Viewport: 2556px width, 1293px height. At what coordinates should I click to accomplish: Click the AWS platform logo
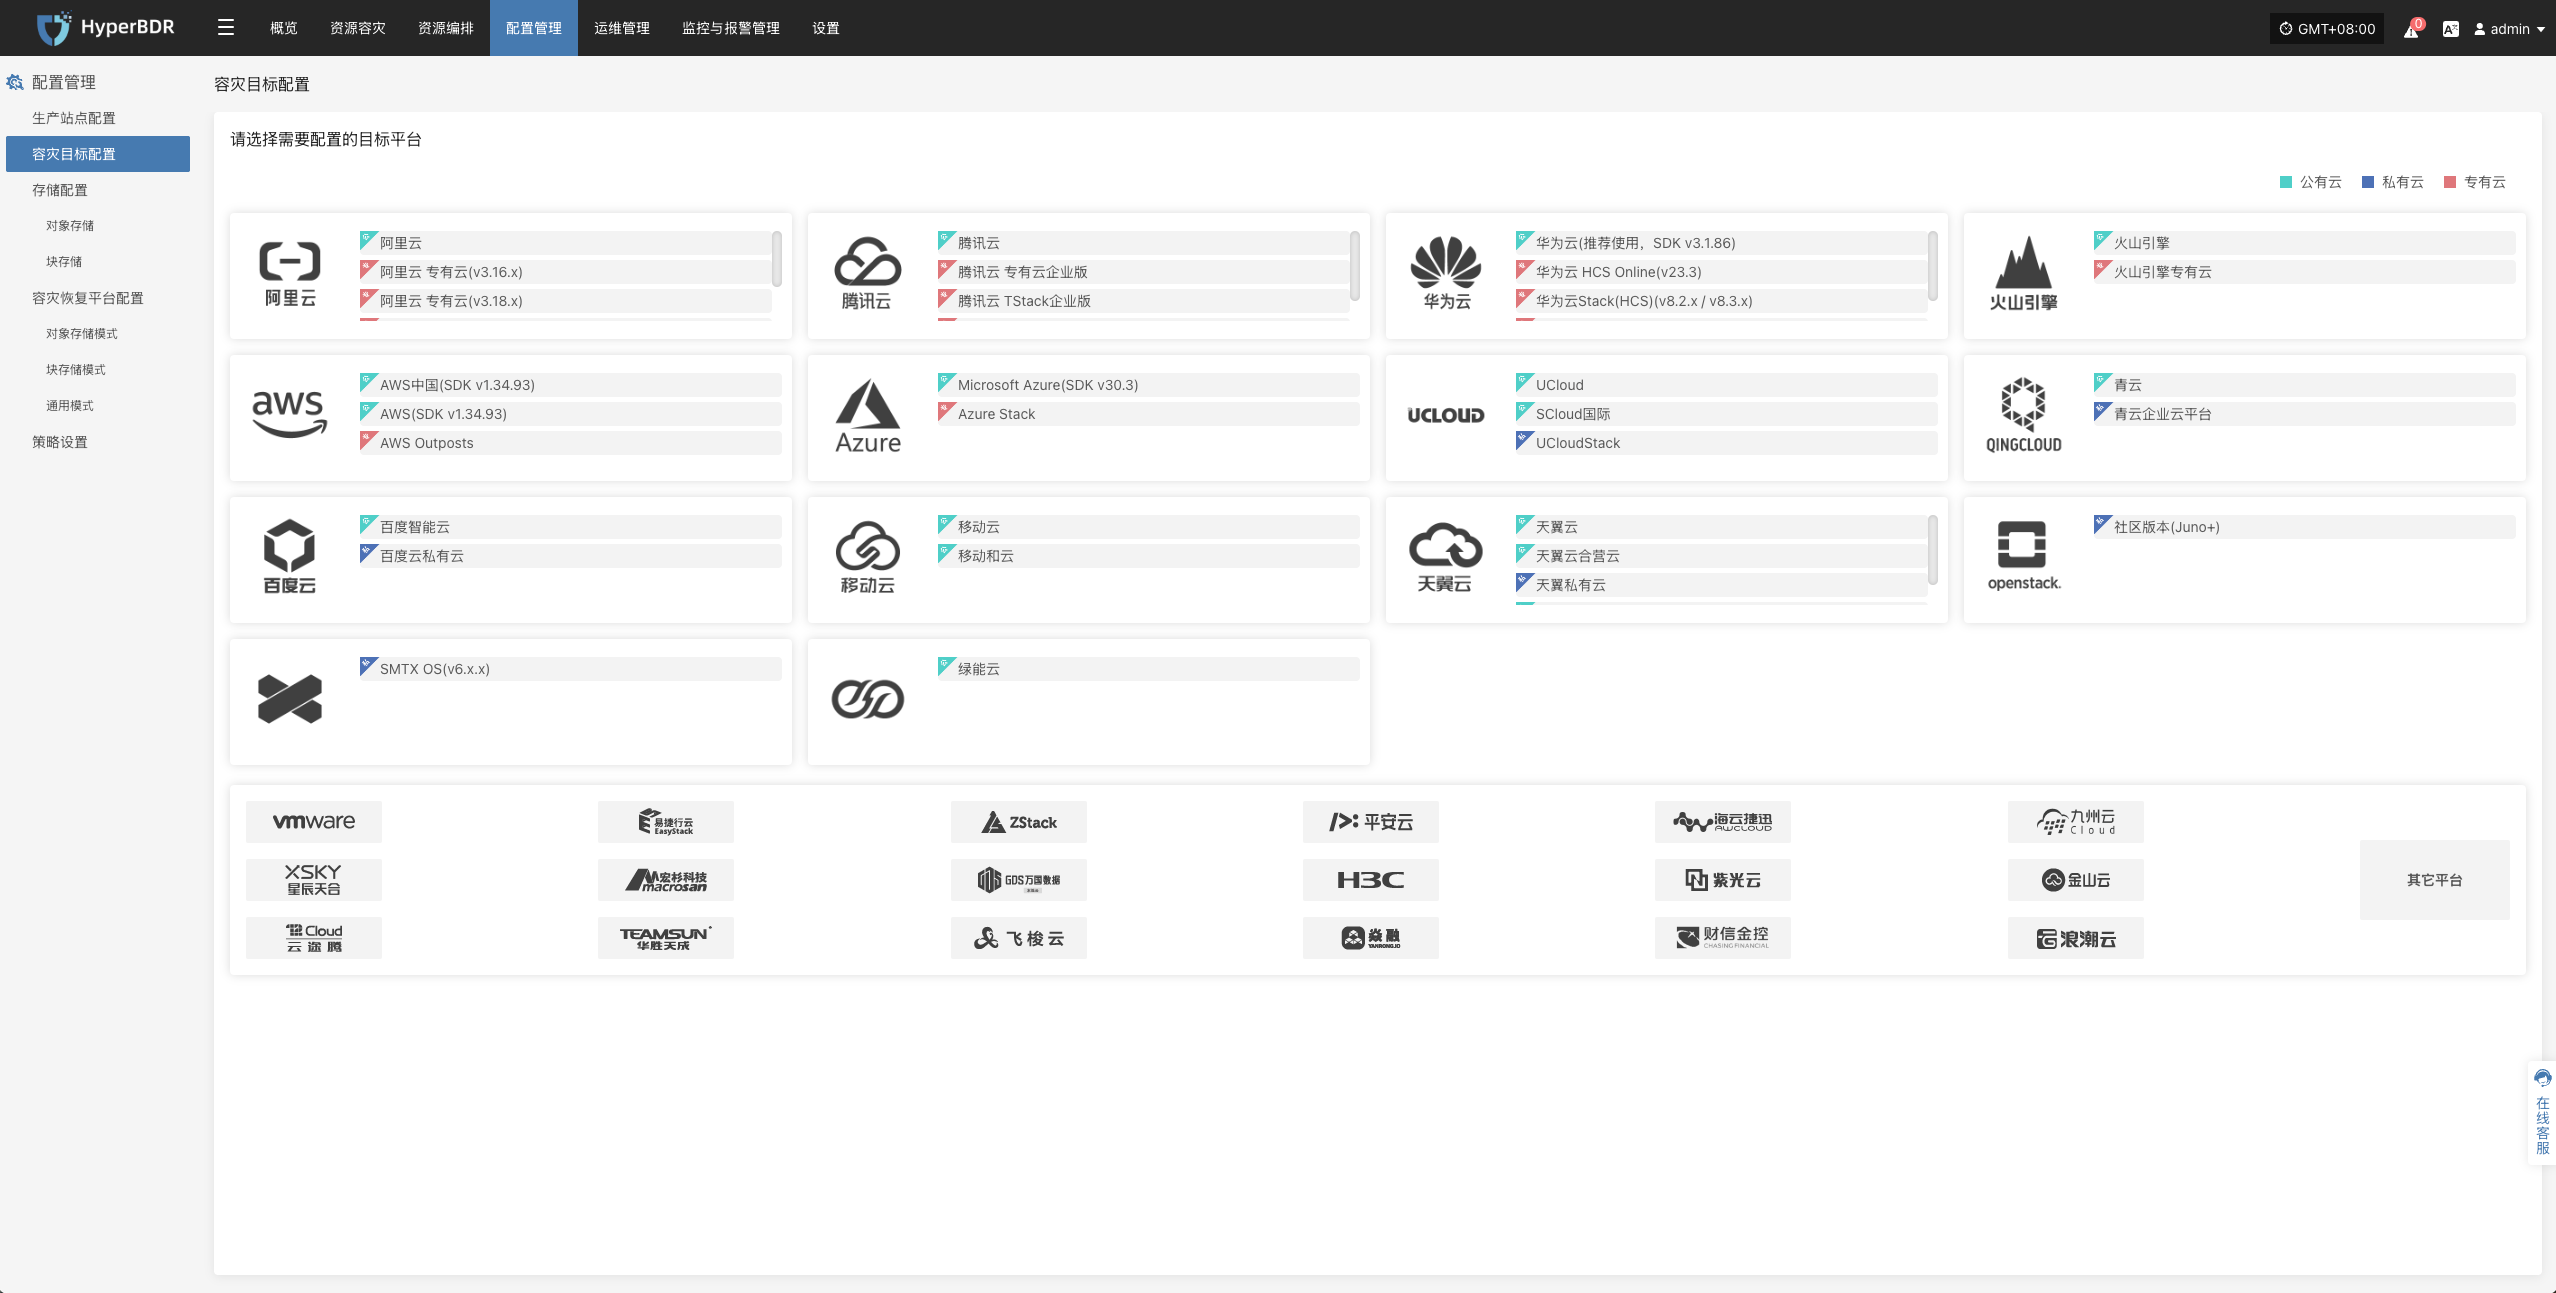pos(289,414)
